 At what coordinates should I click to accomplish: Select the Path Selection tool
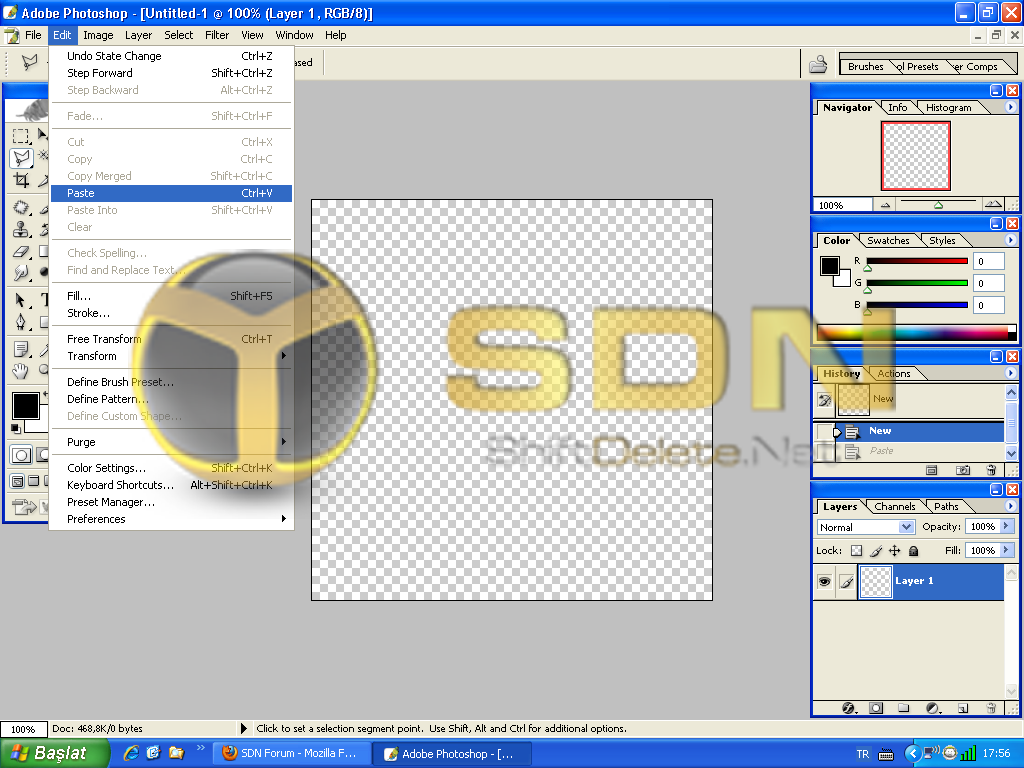pyautogui.click(x=21, y=300)
